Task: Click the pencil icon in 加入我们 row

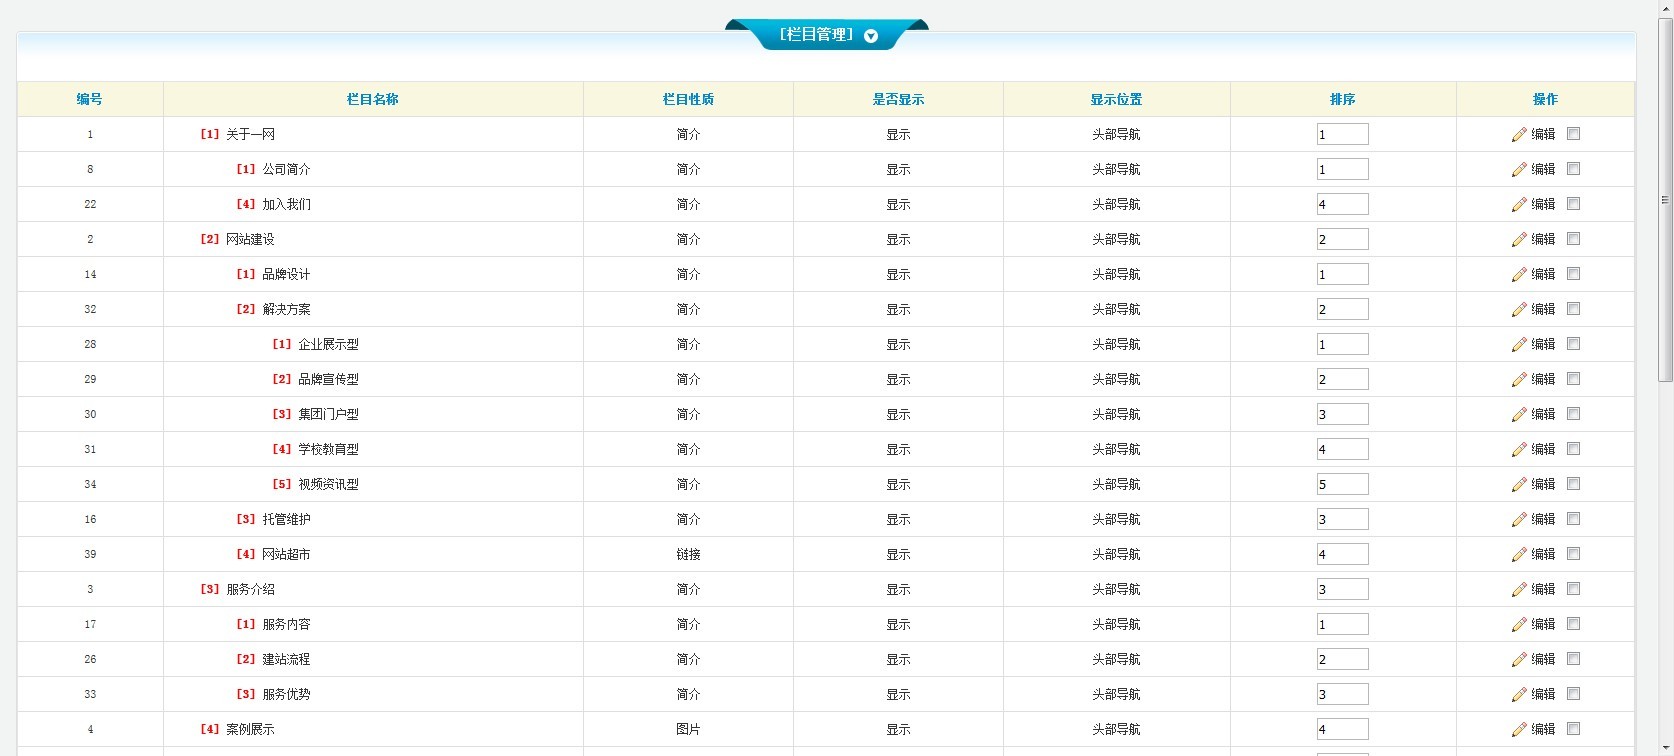Action: pos(1519,205)
